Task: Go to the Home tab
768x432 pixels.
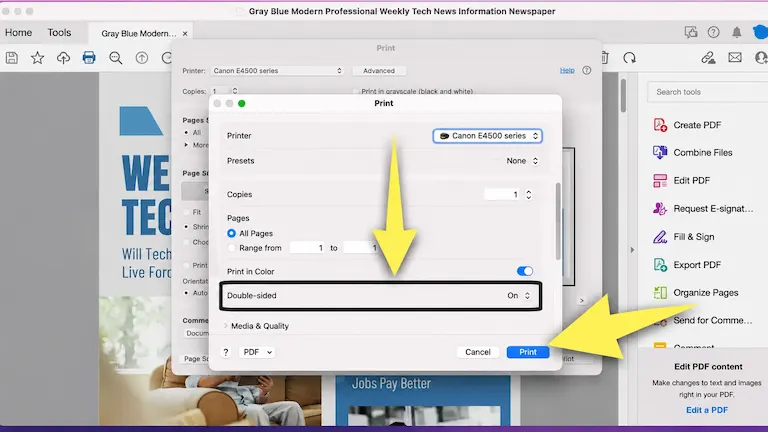Action: [x=19, y=32]
